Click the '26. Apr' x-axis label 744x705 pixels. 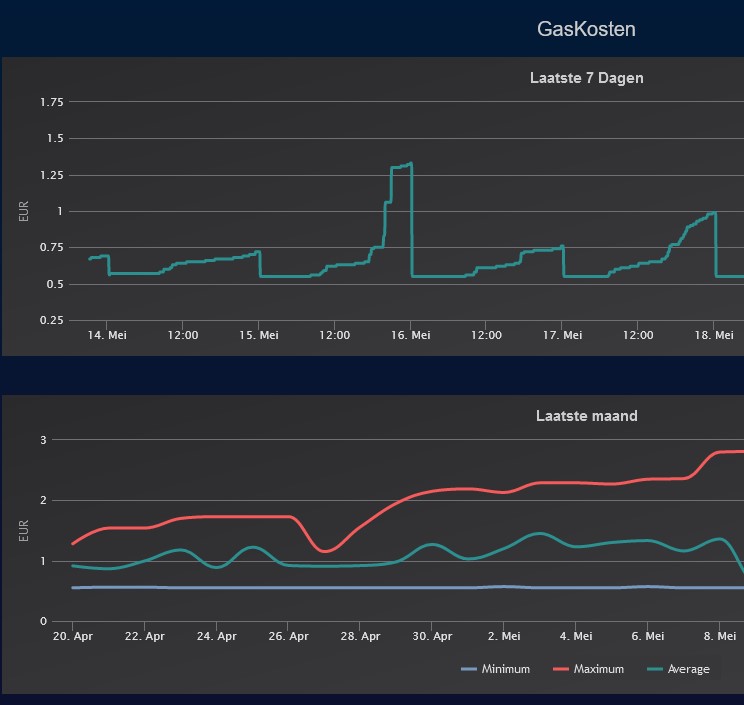[x=288, y=636]
